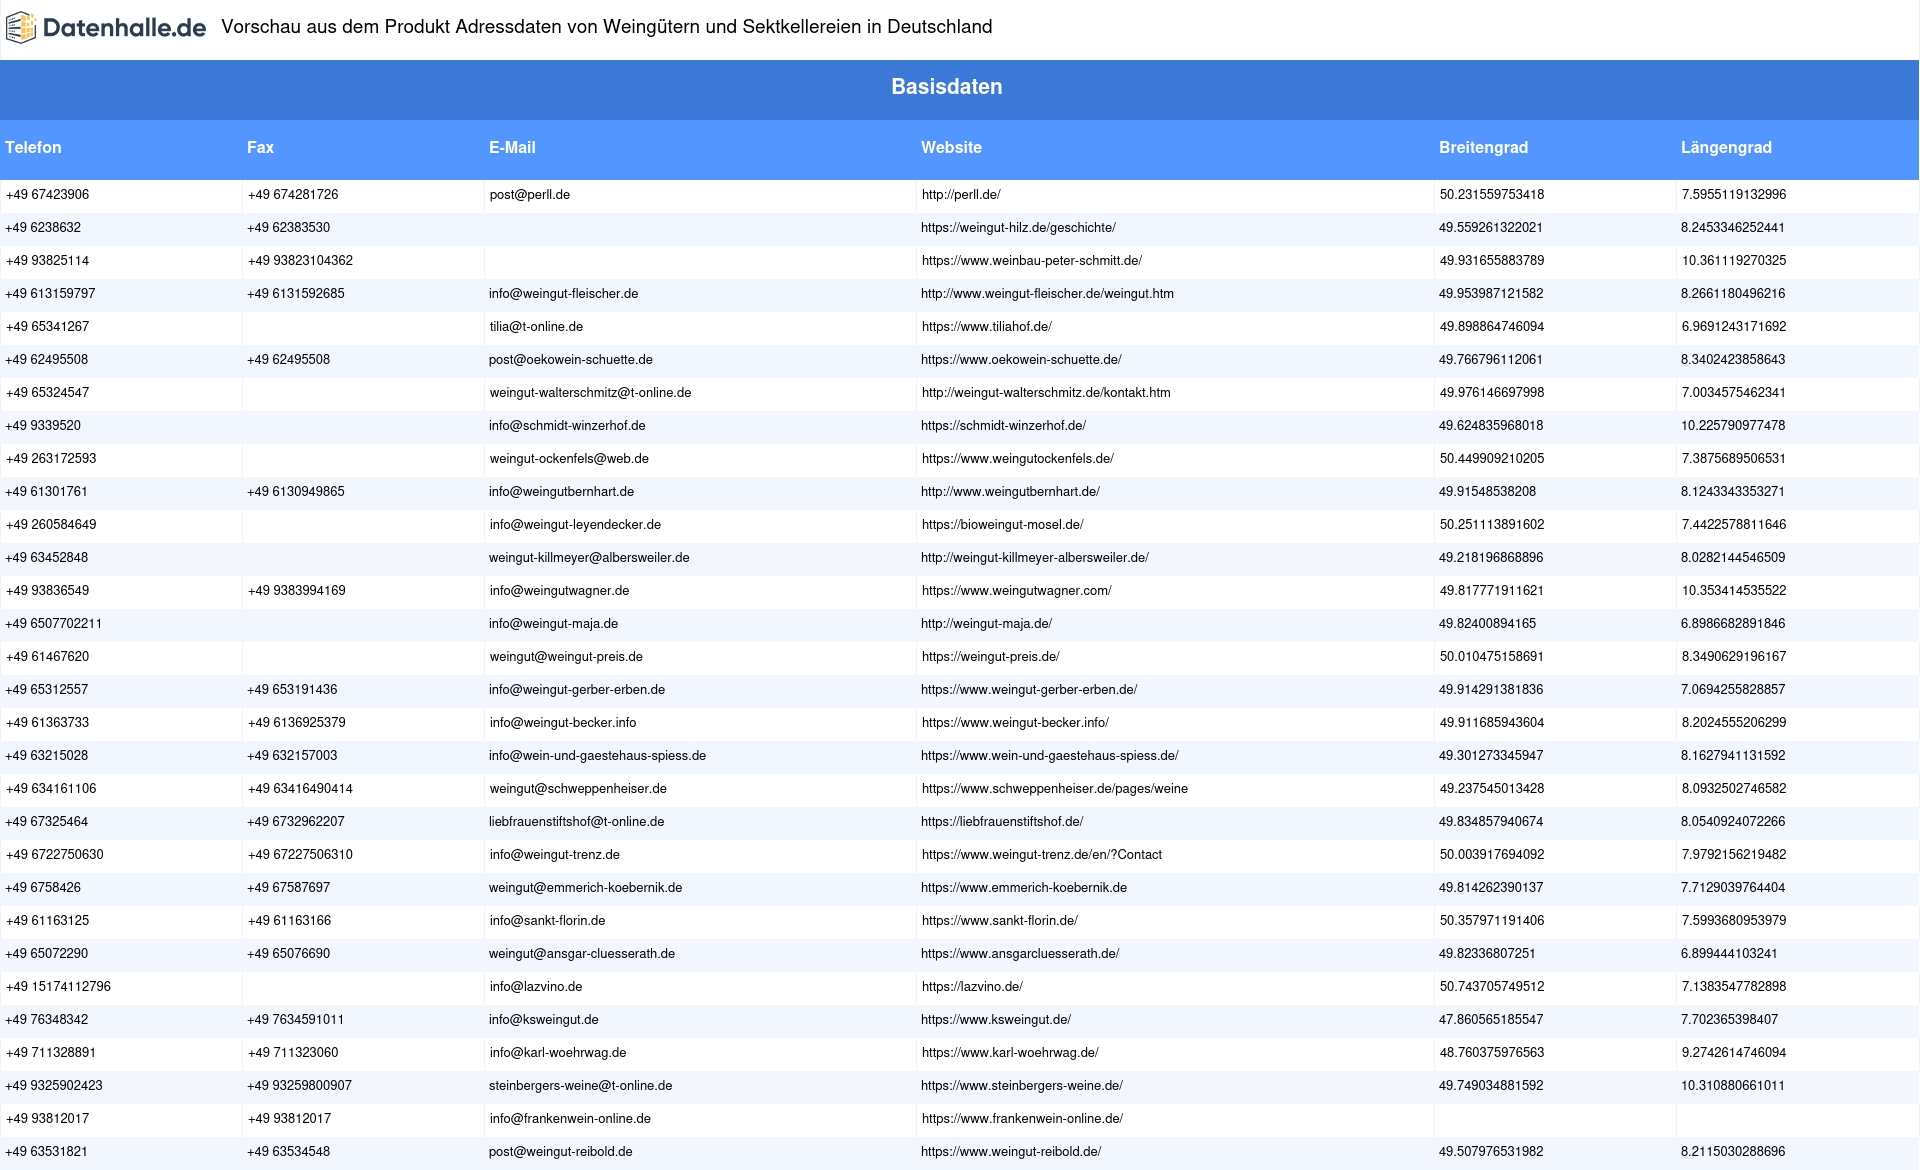Click weinbau-peter-schmitt.de website cell
The height and width of the screenshot is (1170, 1920).
point(1031,261)
